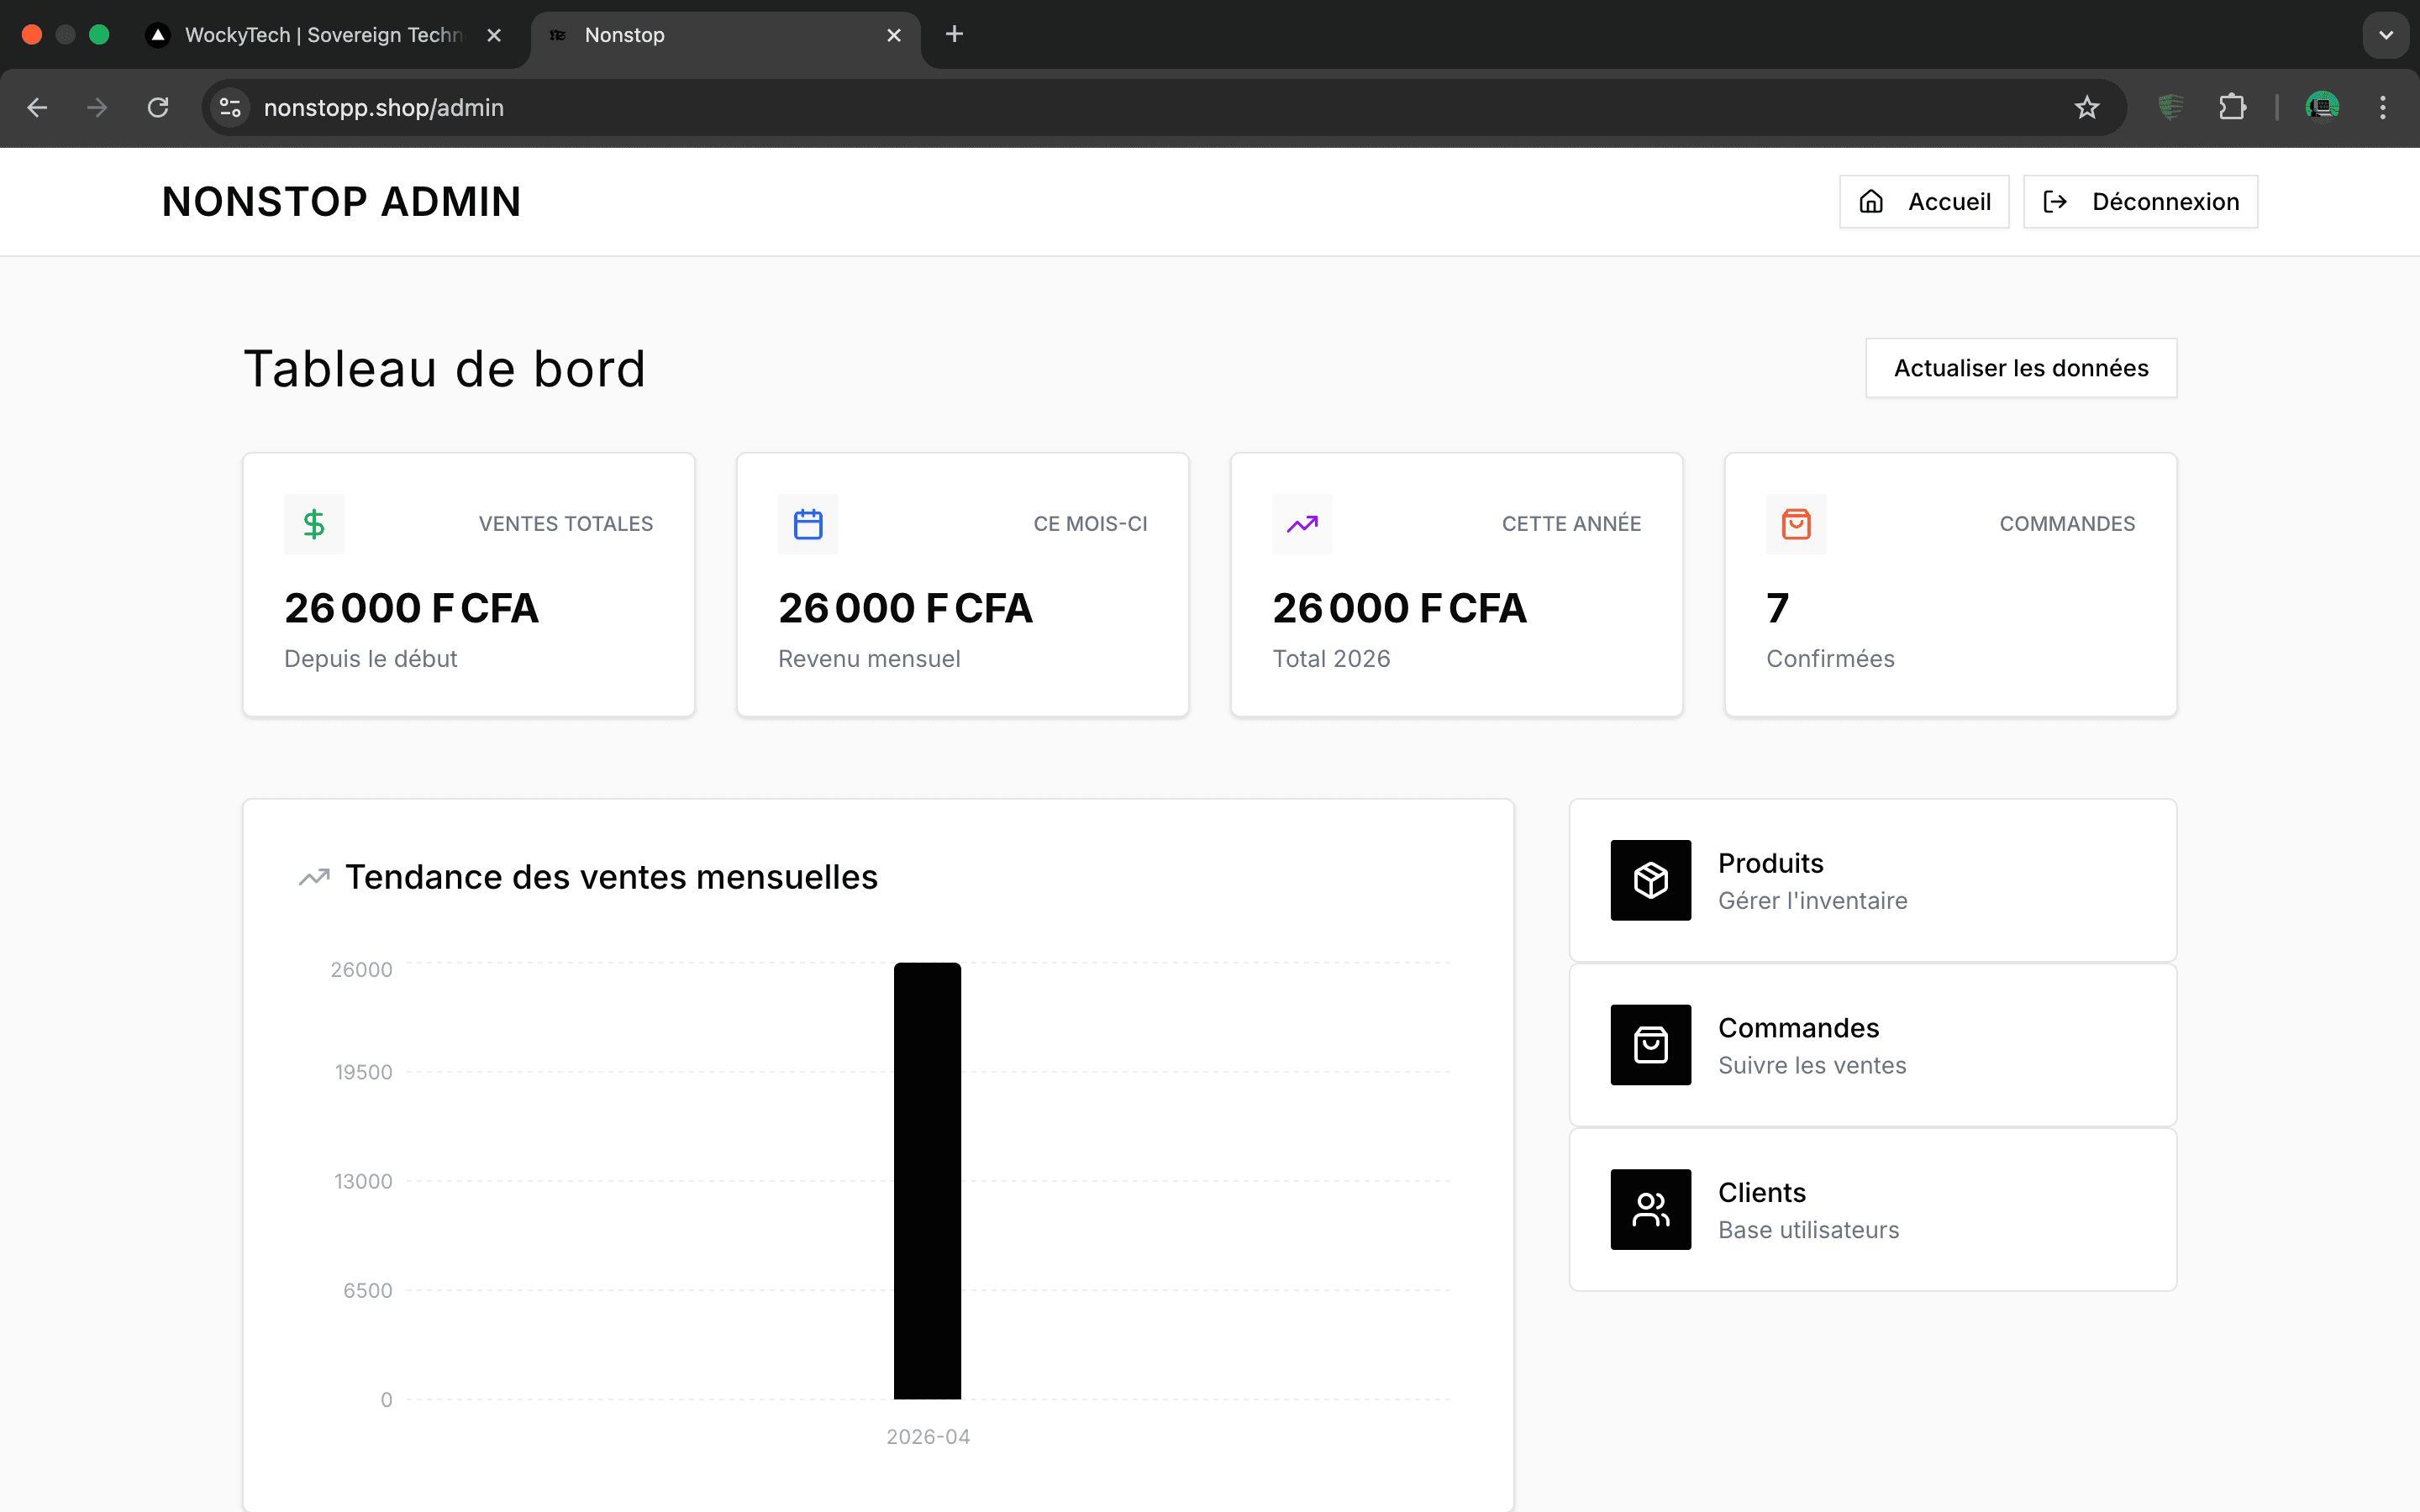2420x1512 pixels.
Task: Click the Base utilisateurs subtitle
Action: click(x=1808, y=1230)
